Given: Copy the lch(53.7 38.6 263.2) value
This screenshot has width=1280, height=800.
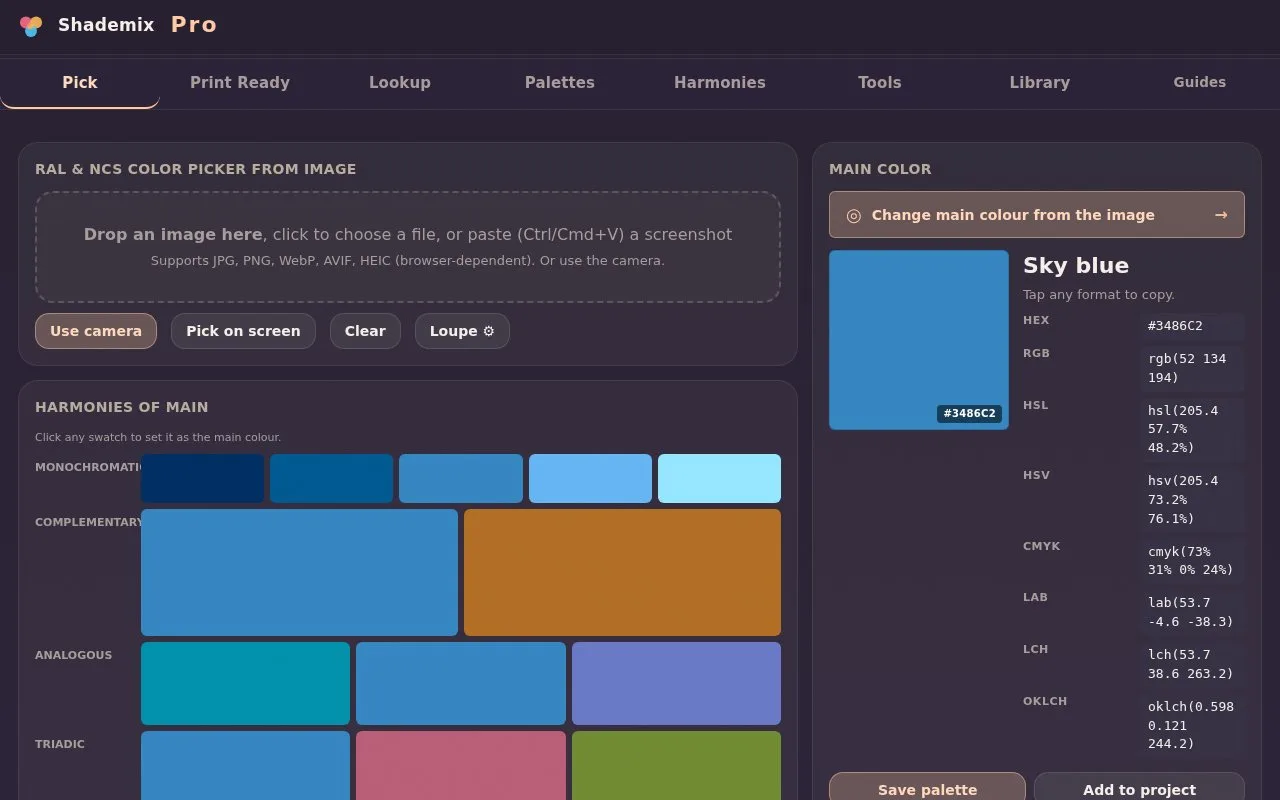Looking at the screenshot, I should pyautogui.click(x=1192, y=664).
